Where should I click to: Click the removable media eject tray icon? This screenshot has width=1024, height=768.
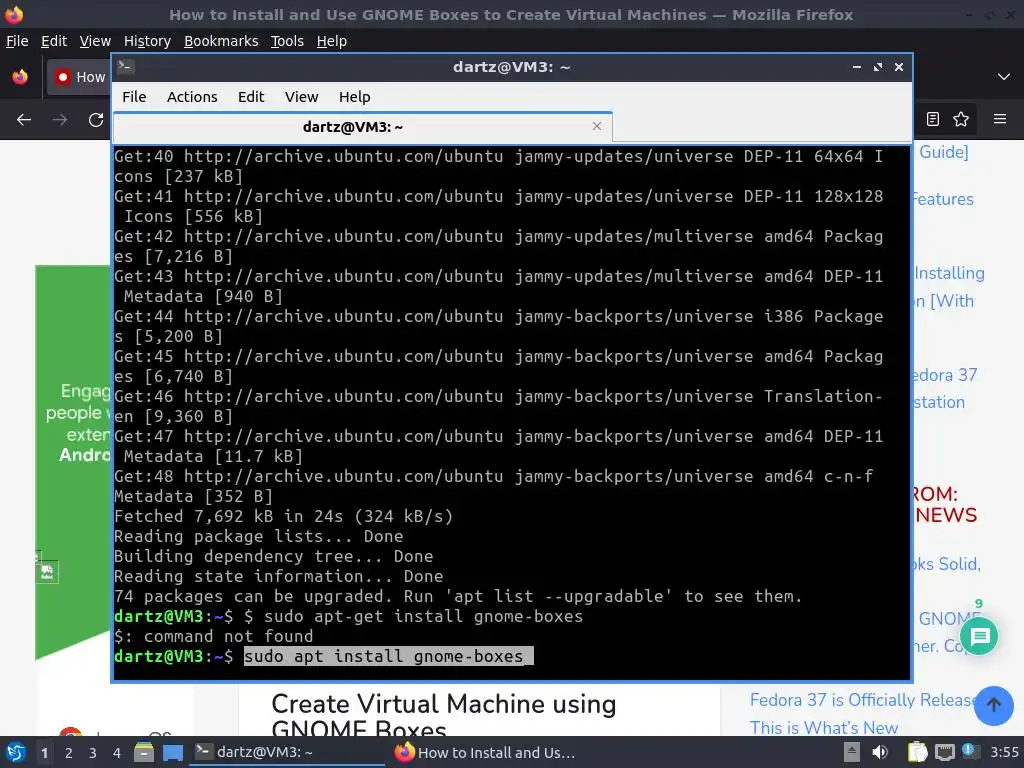click(x=852, y=752)
